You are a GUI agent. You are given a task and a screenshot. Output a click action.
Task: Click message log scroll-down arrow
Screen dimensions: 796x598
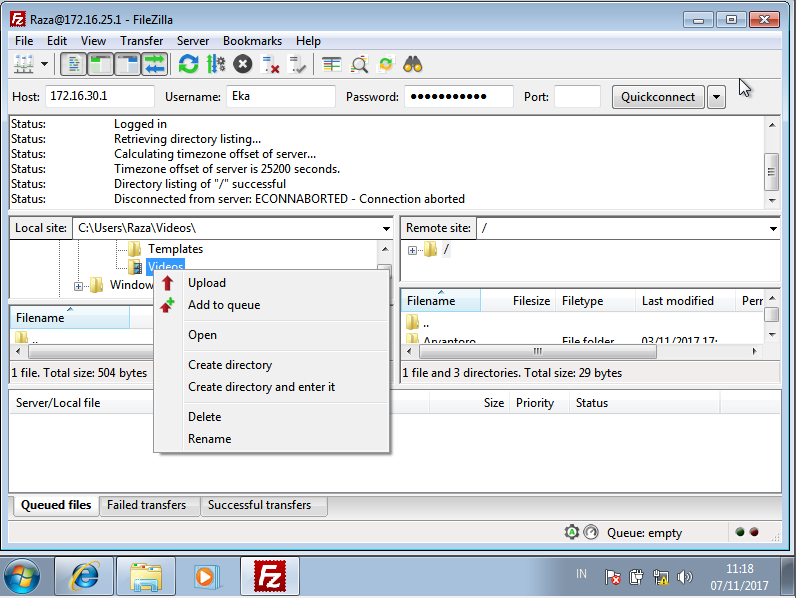point(772,201)
